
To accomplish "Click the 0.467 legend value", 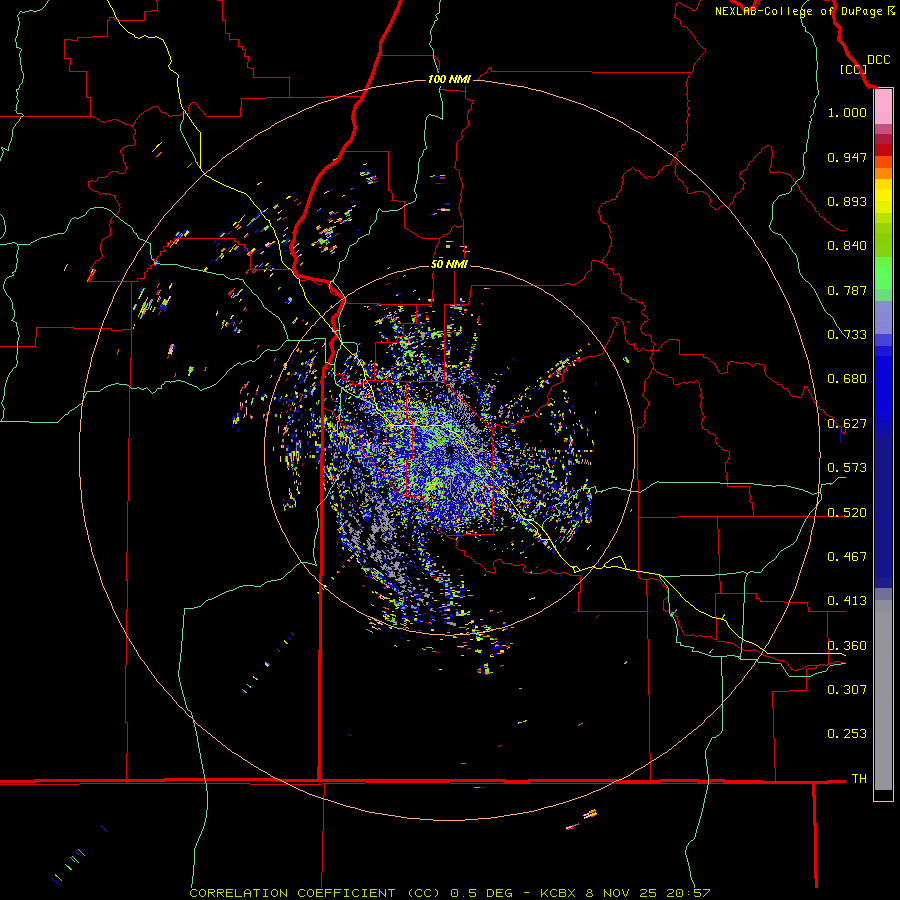I will pos(847,557).
